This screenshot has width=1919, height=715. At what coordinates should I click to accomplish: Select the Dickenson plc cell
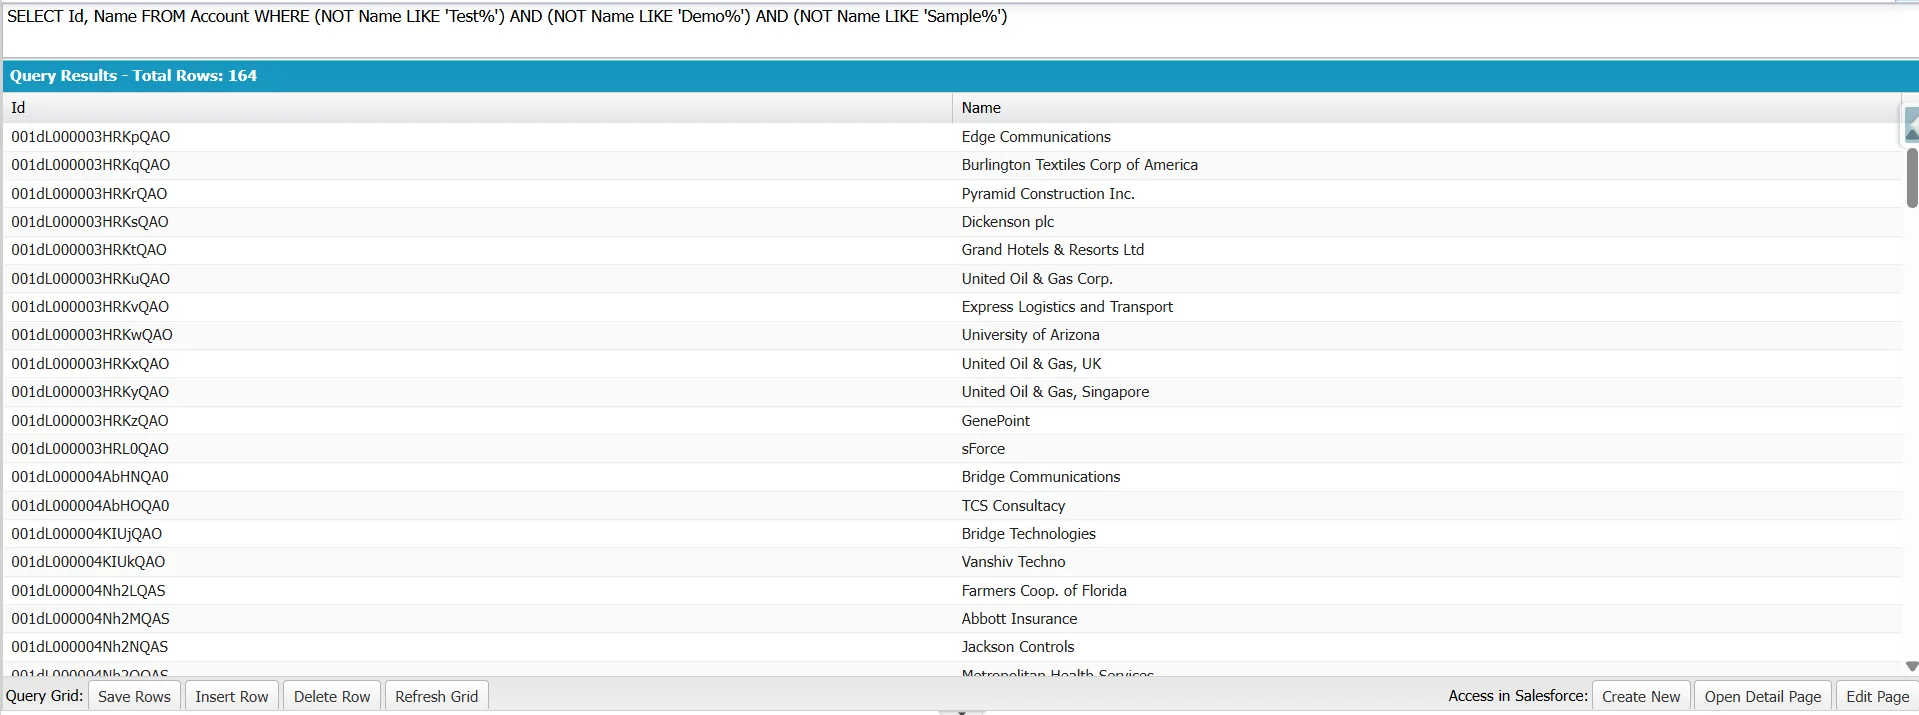[x=1427, y=222]
